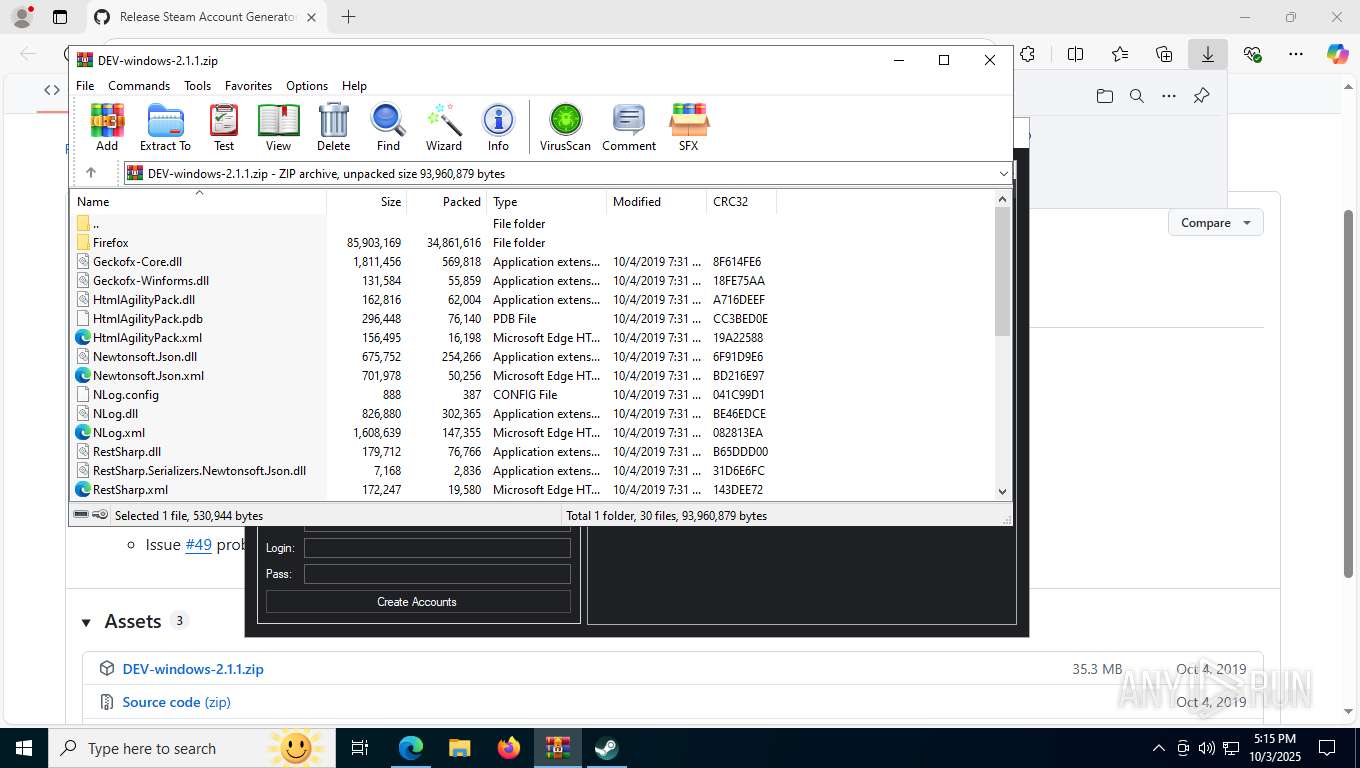
Task: Click the Pass input field
Action: 437,574
